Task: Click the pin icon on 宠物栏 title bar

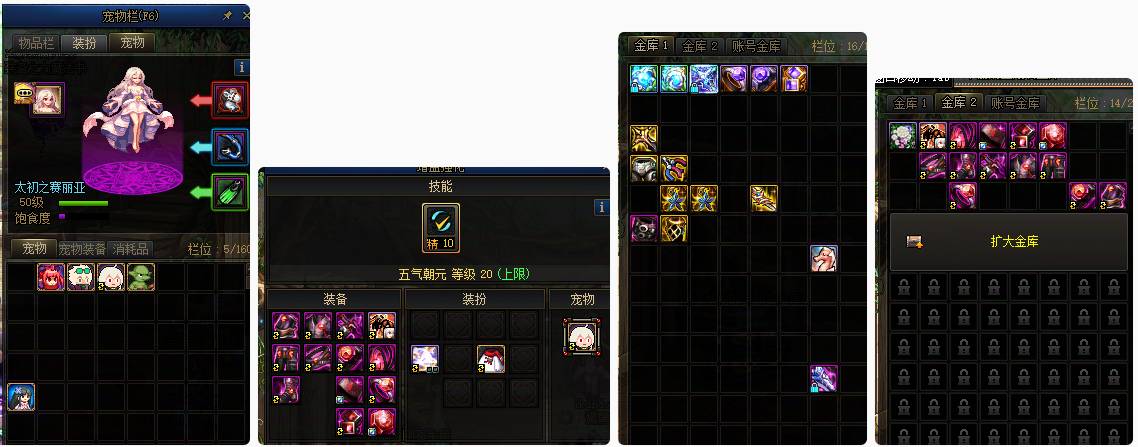Action: point(227,15)
